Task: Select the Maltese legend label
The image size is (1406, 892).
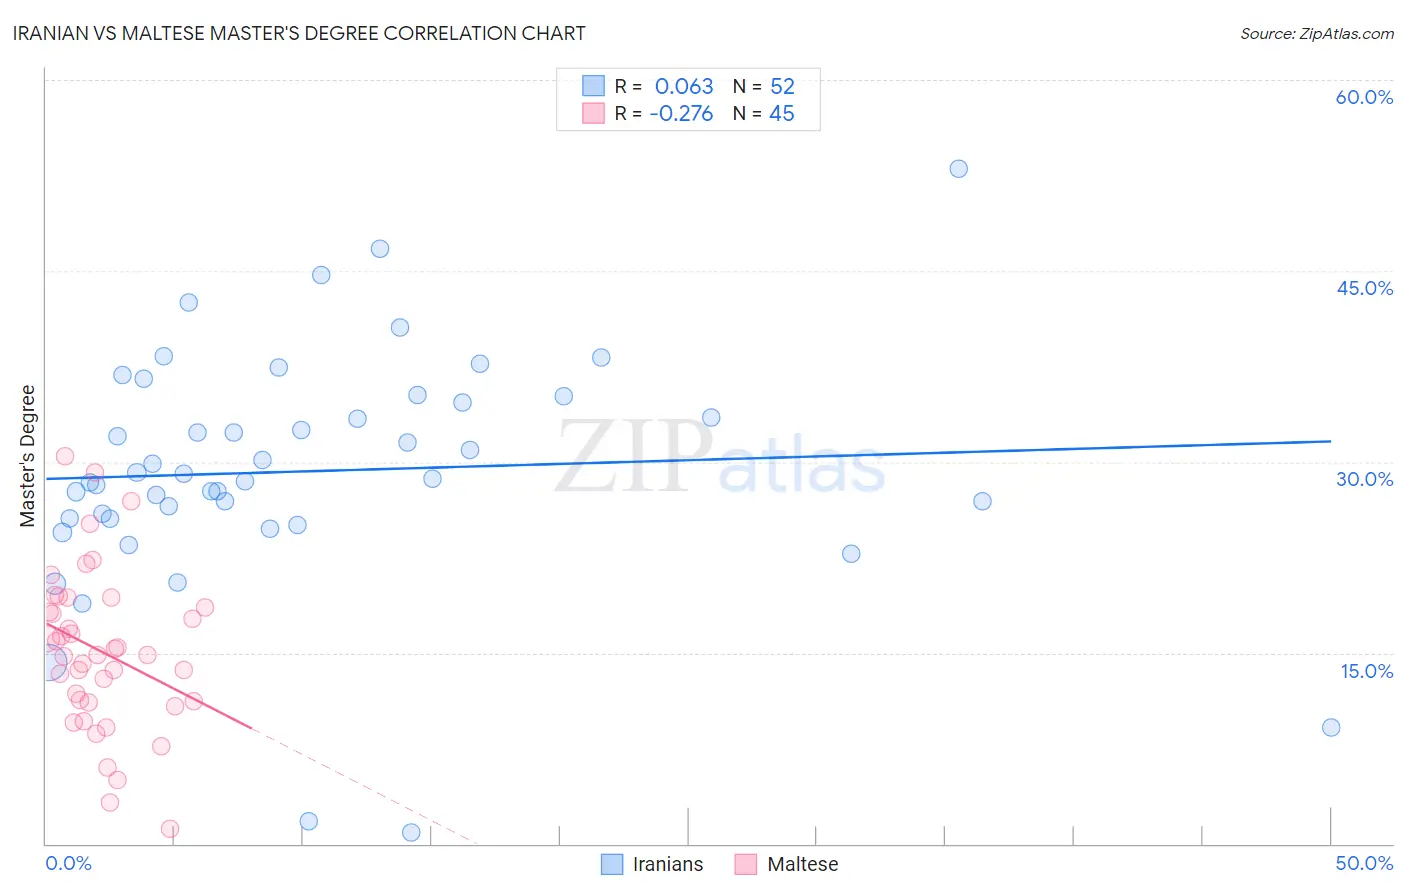Action: [803, 864]
